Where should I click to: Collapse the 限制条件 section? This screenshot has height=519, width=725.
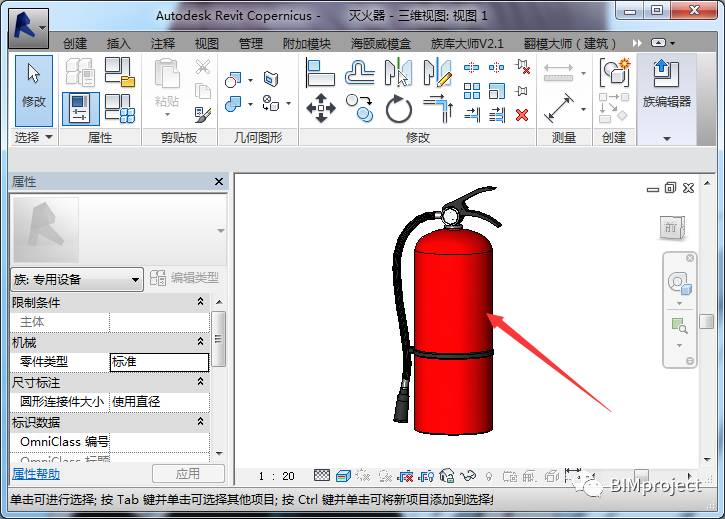[x=200, y=302]
